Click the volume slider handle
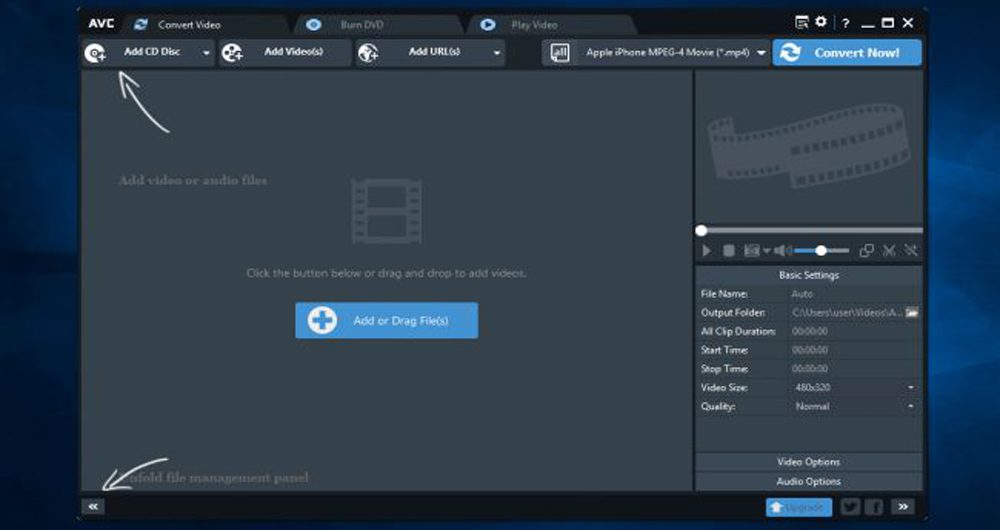Viewport: 1000px width, 530px height. click(x=820, y=251)
